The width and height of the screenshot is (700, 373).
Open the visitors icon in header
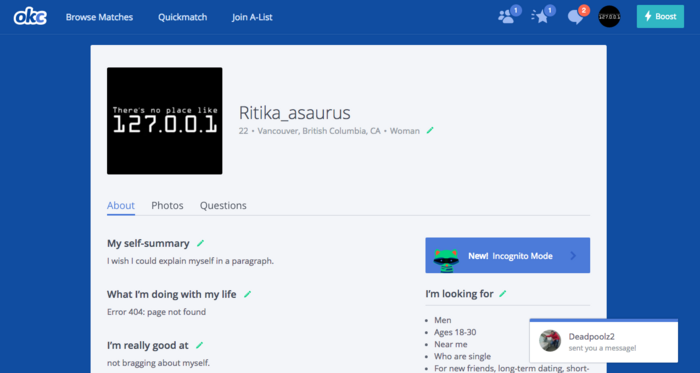point(506,17)
